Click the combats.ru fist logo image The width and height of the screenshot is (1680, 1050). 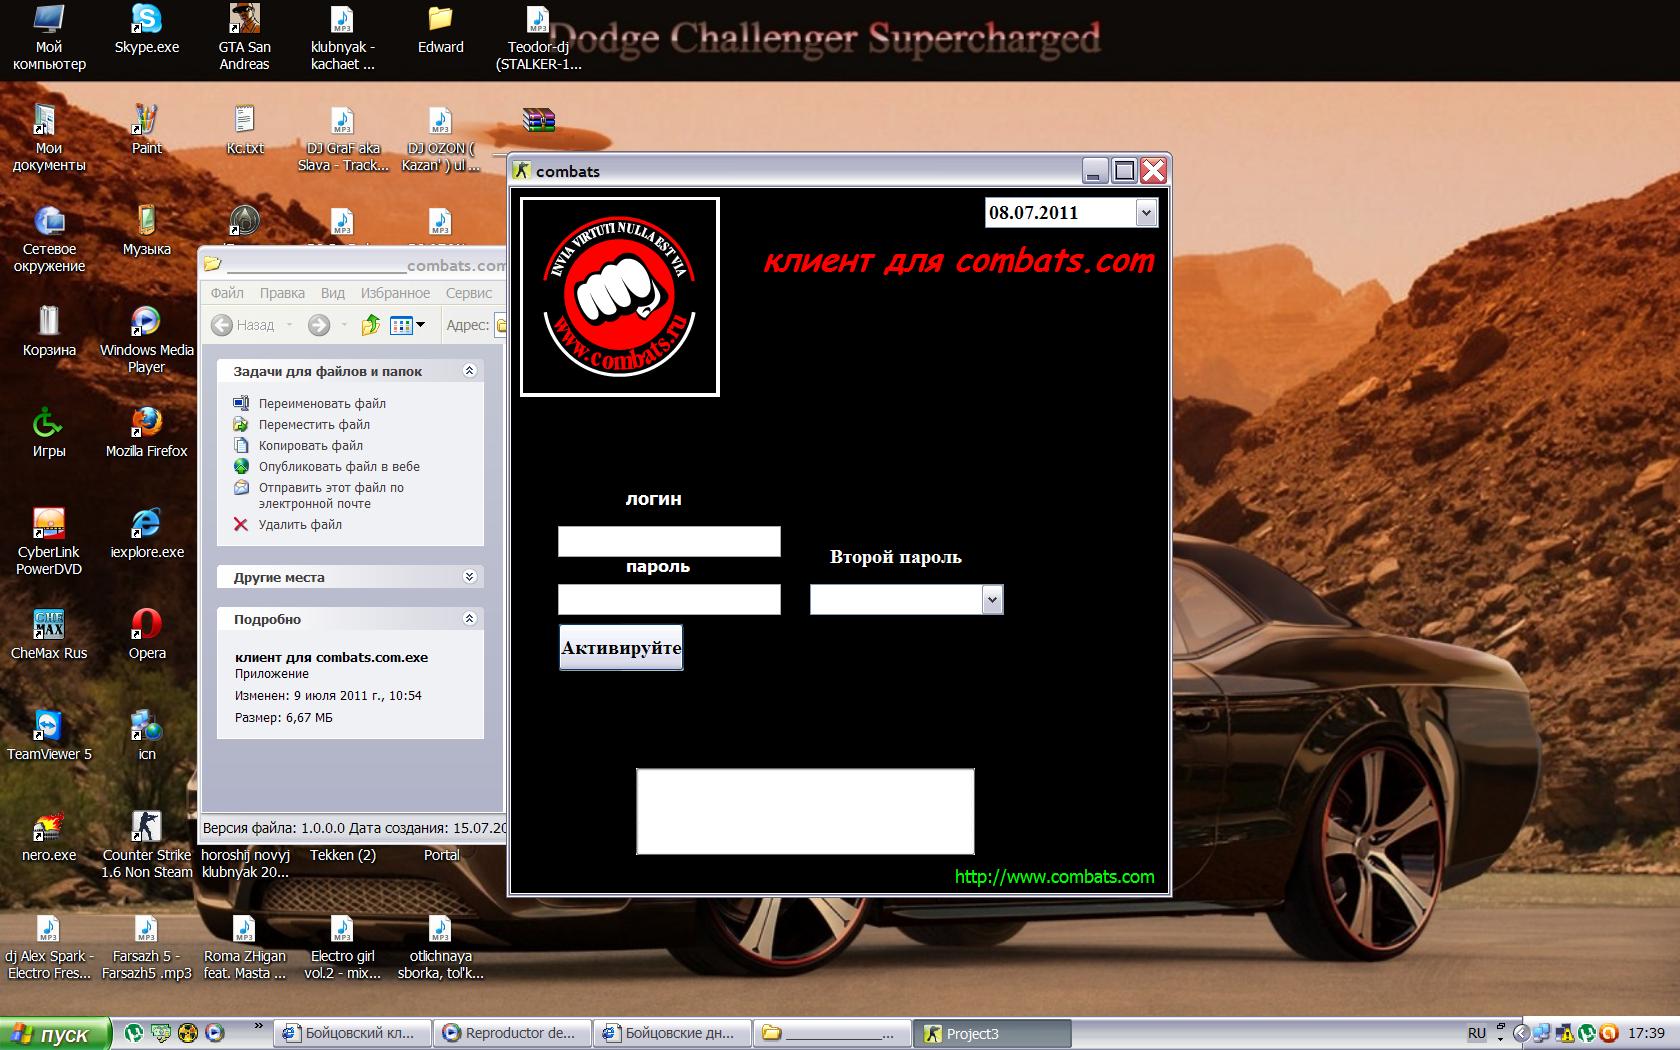(619, 297)
